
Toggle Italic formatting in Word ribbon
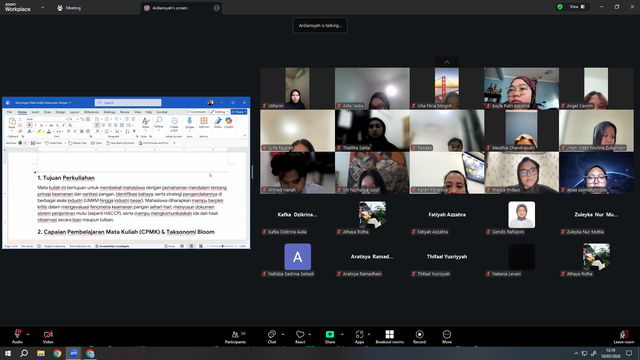tap(35, 125)
